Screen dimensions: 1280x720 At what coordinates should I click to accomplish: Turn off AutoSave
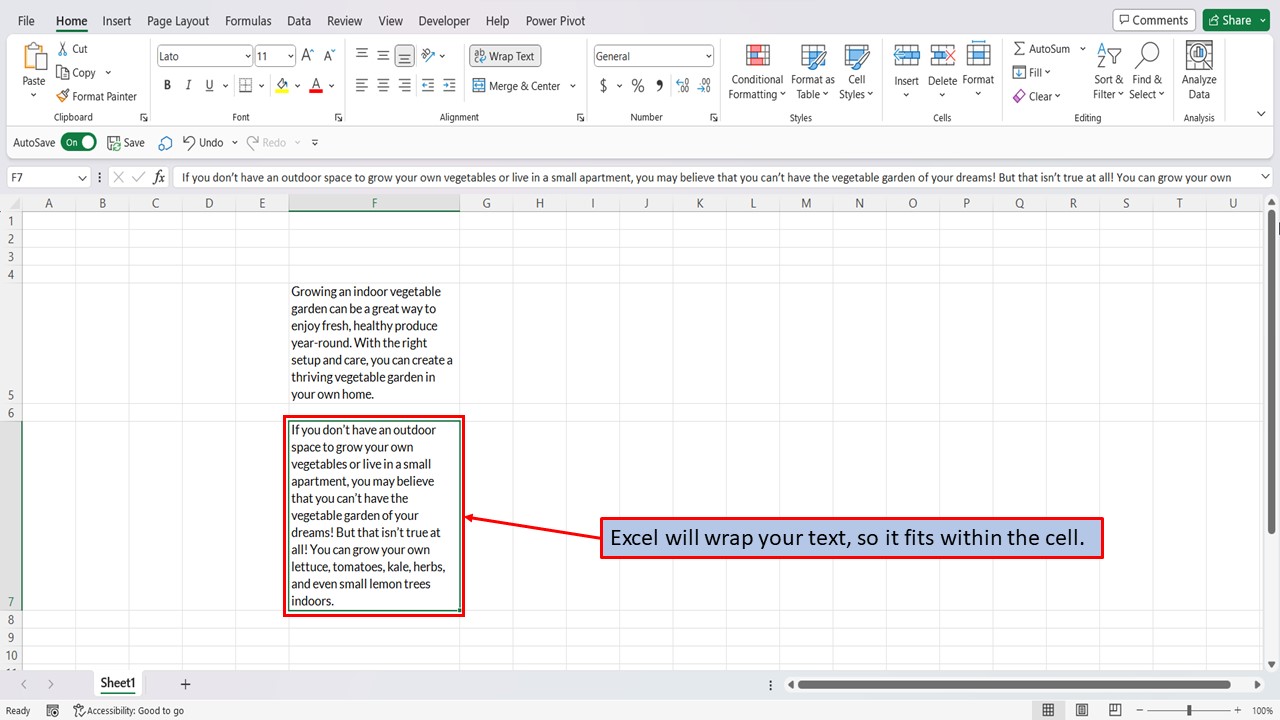click(x=78, y=142)
